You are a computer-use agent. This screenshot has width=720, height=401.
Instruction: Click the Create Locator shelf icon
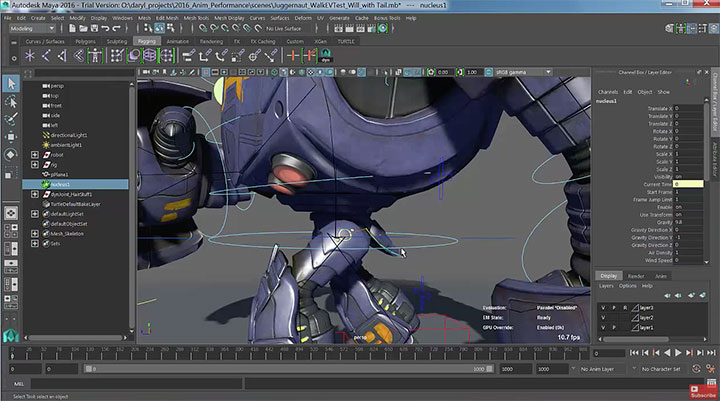click(30, 56)
